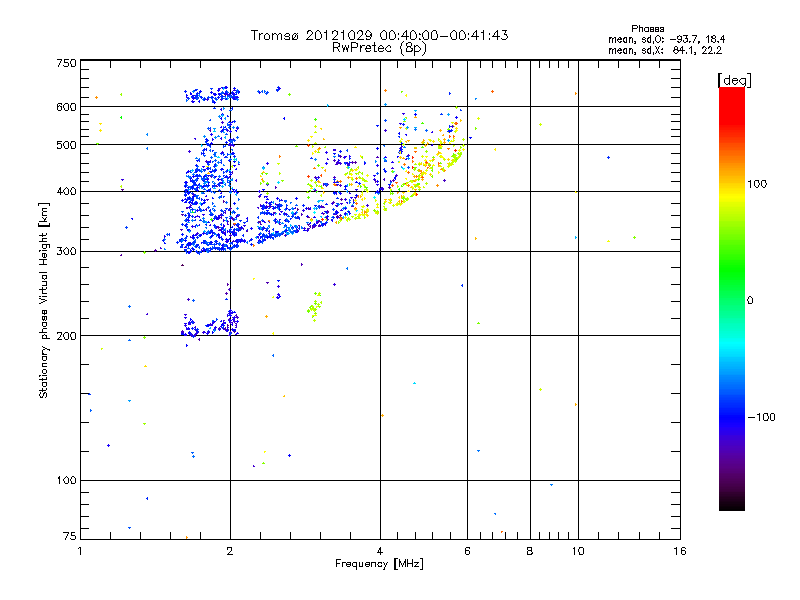This screenshot has height=600, width=800.
Task: Click the y-axis label 'Stationary phase Virtual Height [km]'
Action: [x=44, y=300]
